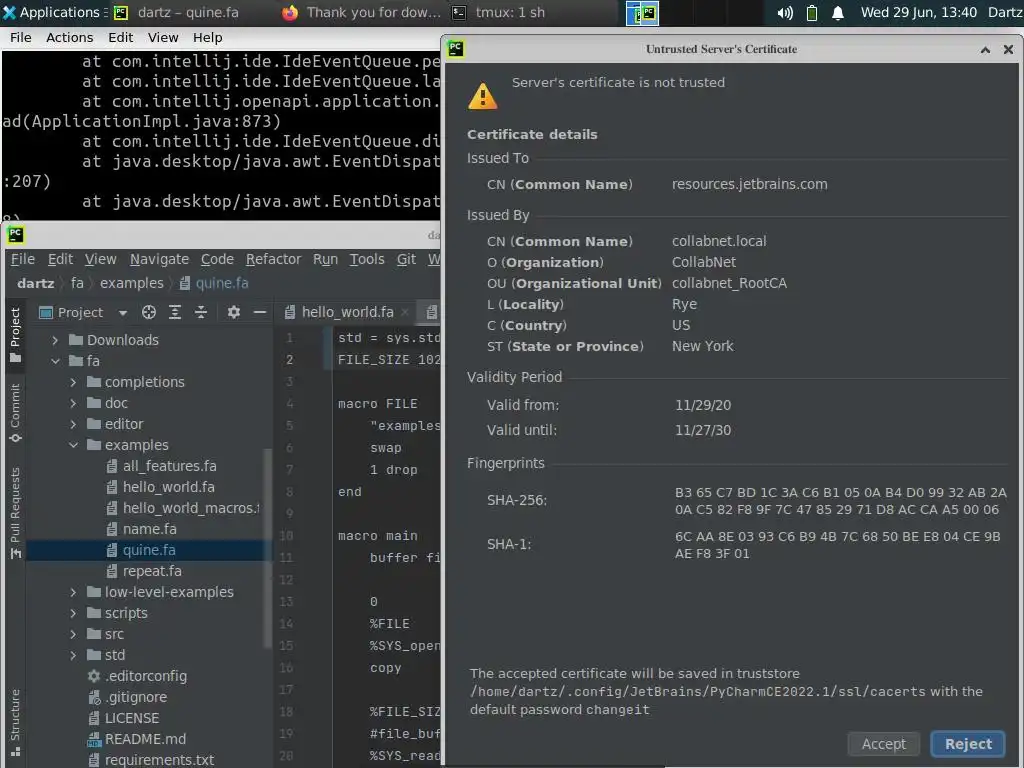Screen dimensions: 1024x768
Task: Open PyCharm Tools menu
Action: (366, 259)
